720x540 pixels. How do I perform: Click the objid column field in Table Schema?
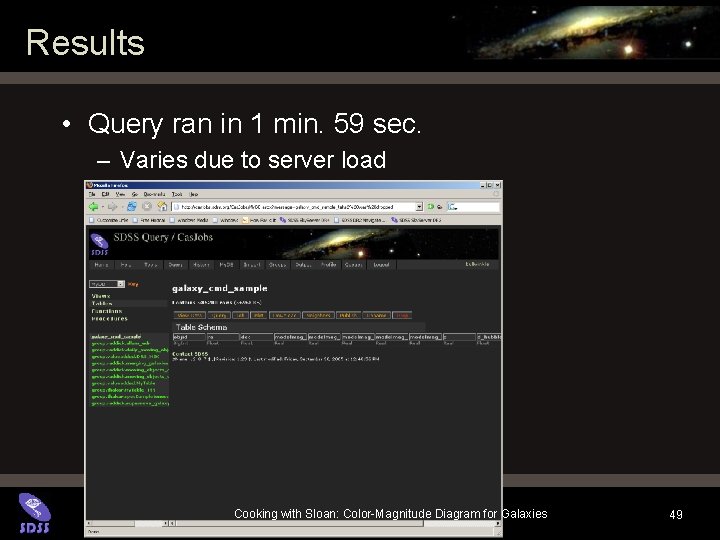(189, 337)
